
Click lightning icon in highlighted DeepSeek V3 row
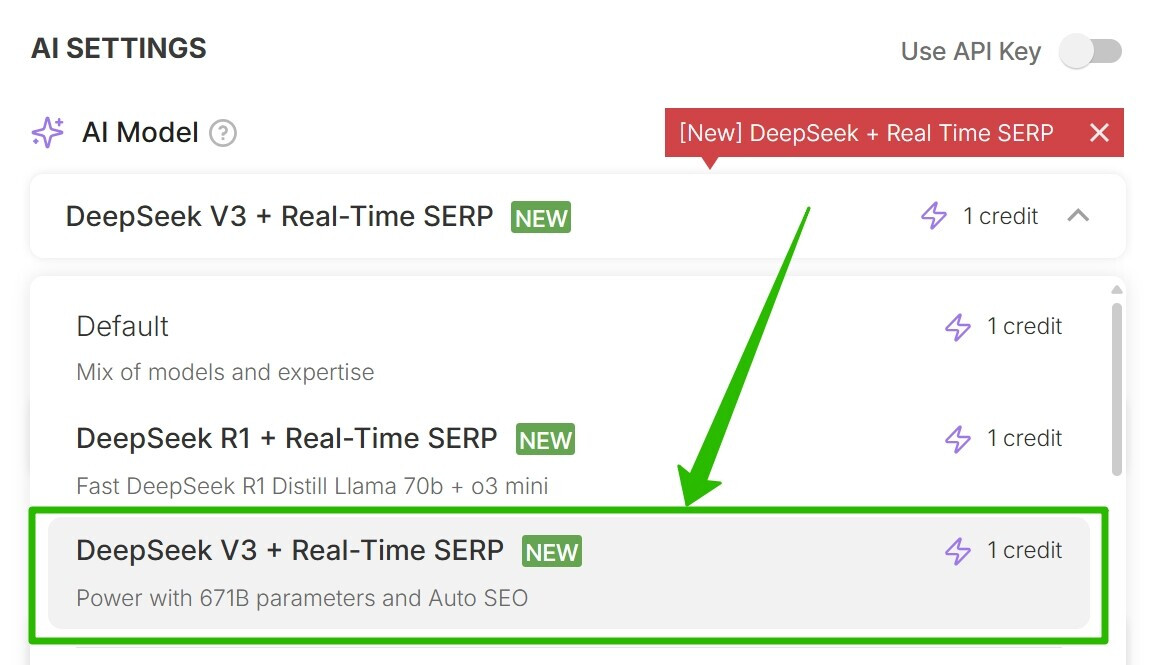coord(958,551)
